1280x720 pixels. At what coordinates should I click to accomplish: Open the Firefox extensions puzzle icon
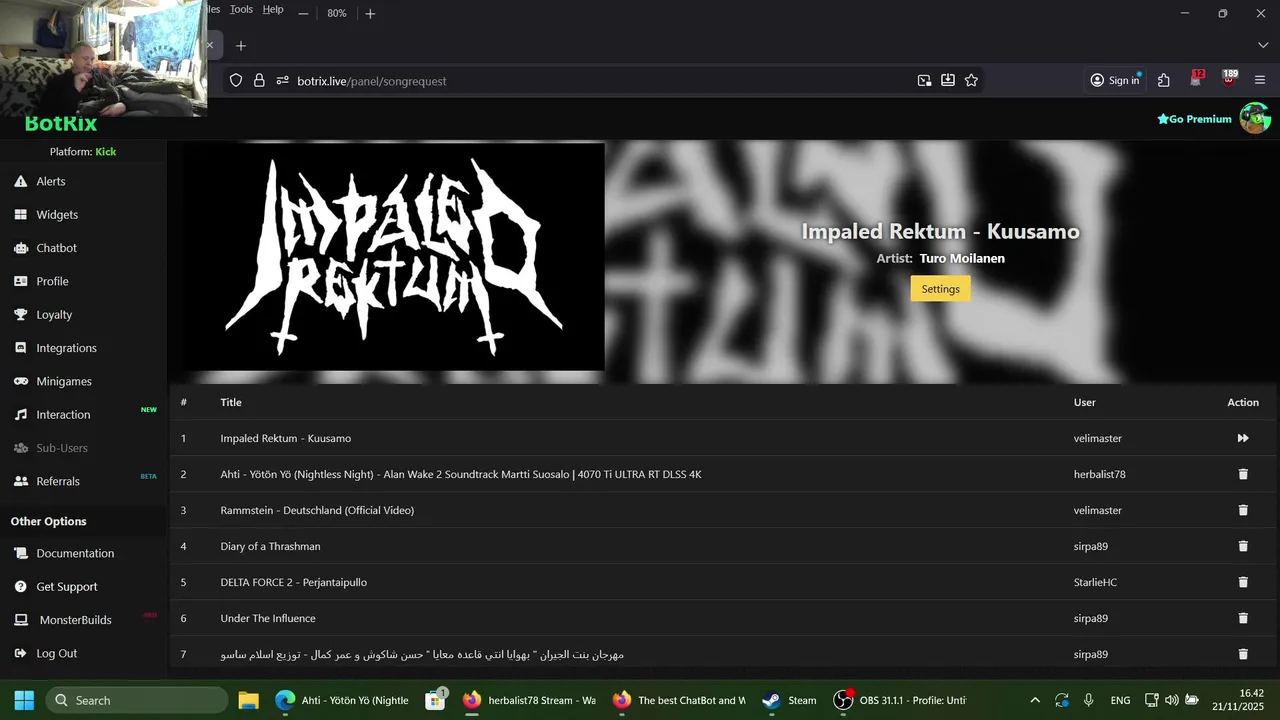point(1164,80)
